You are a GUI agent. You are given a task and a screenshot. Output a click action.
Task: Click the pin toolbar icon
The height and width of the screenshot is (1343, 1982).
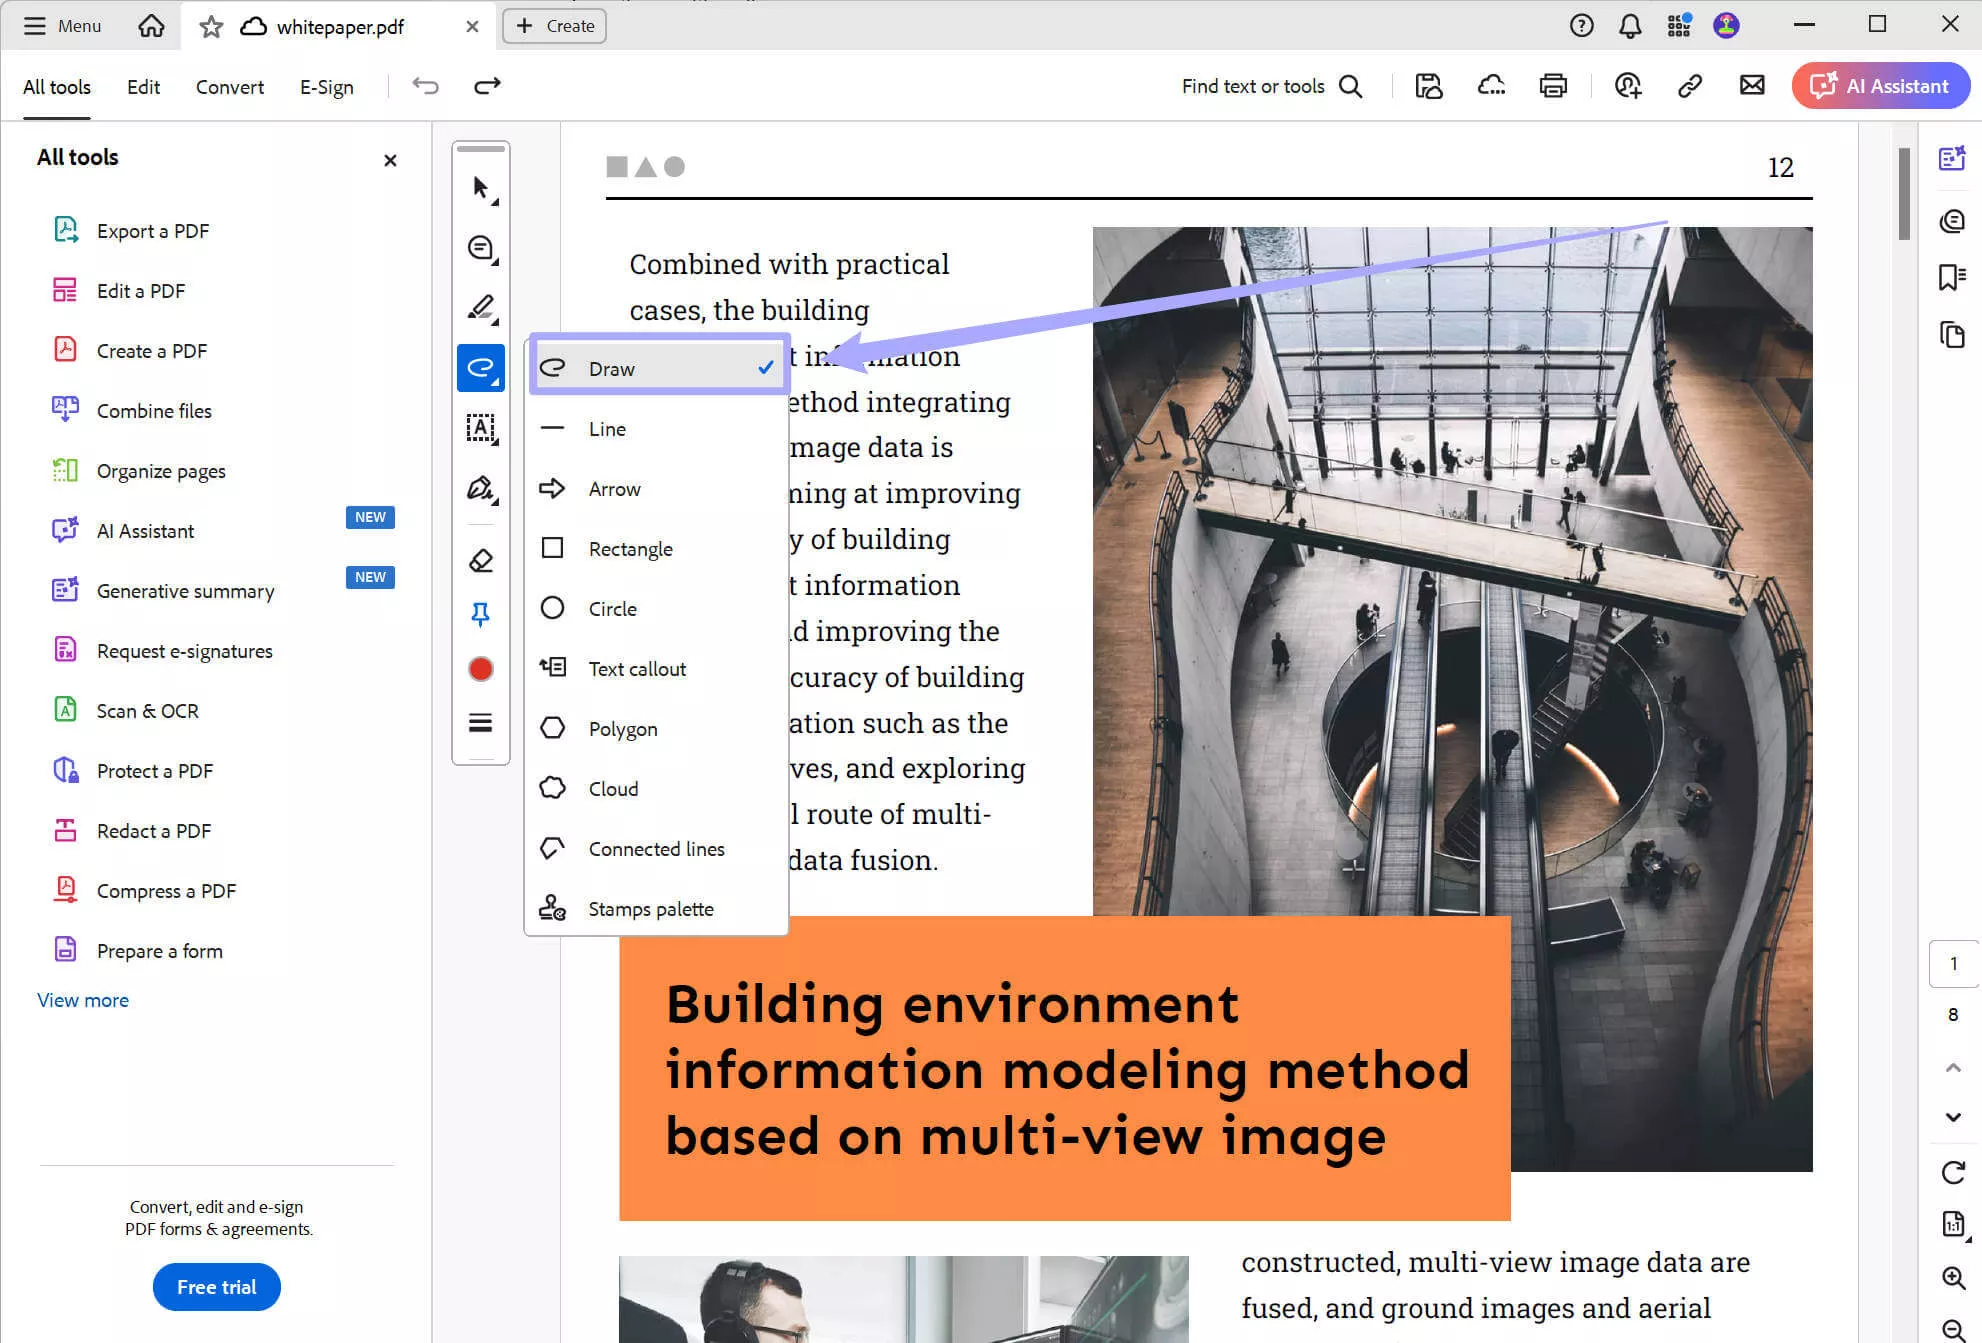point(481,614)
